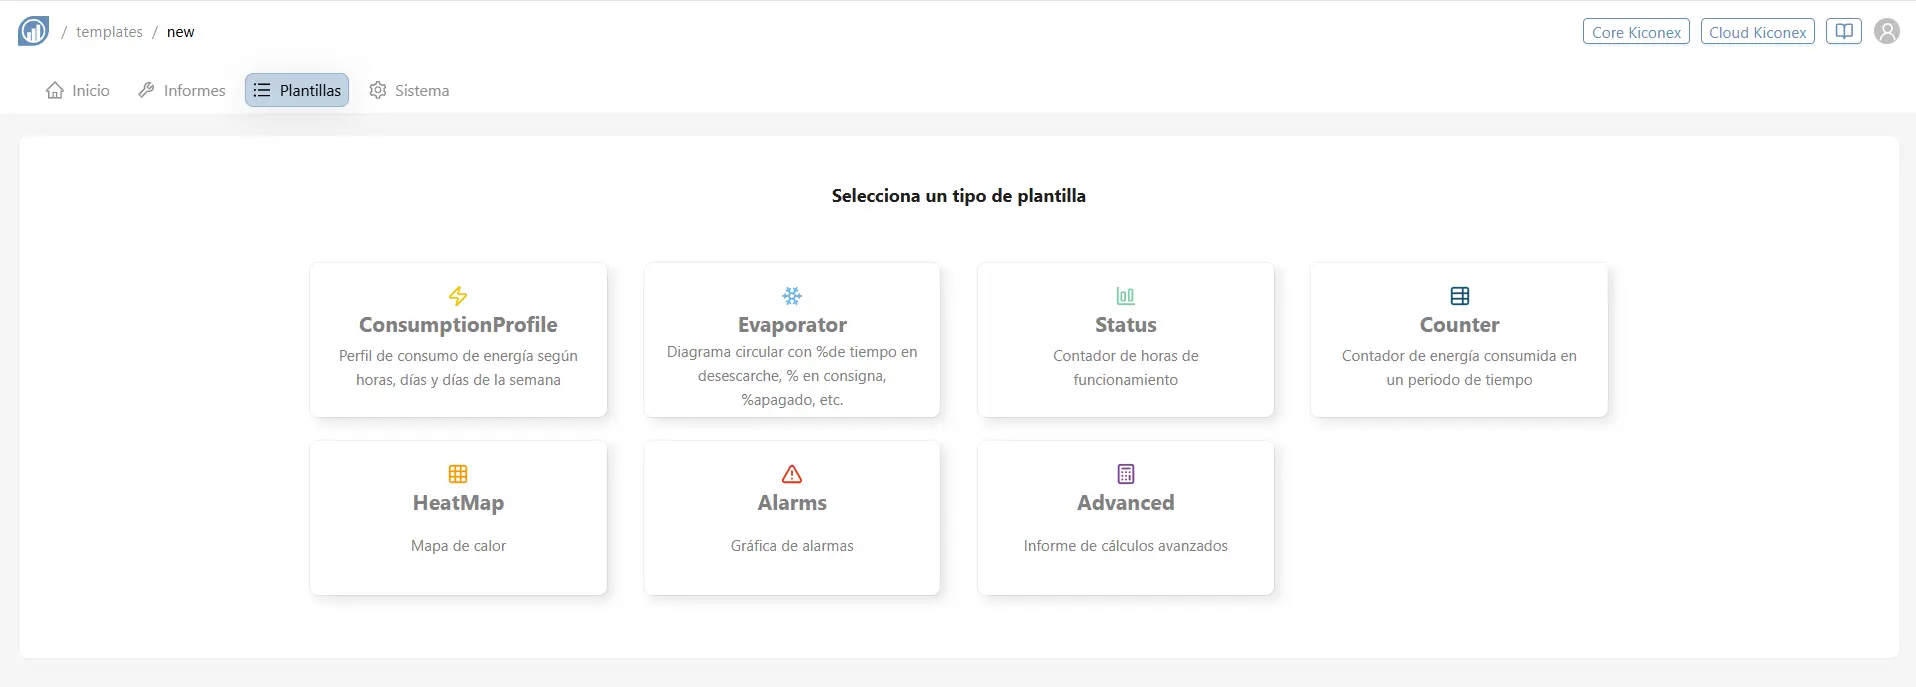Click the Evaporator snowflake icon
The height and width of the screenshot is (687, 1916).
[792, 296]
